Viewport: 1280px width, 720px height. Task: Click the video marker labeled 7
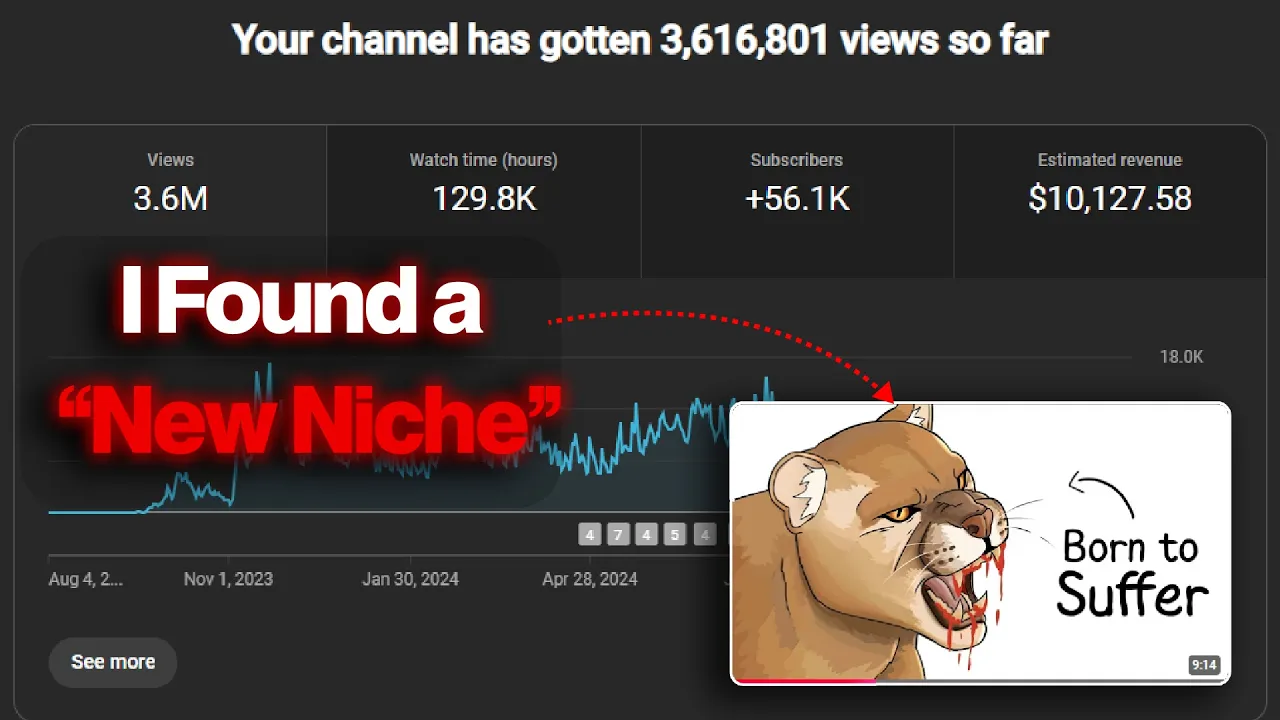coord(618,535)
